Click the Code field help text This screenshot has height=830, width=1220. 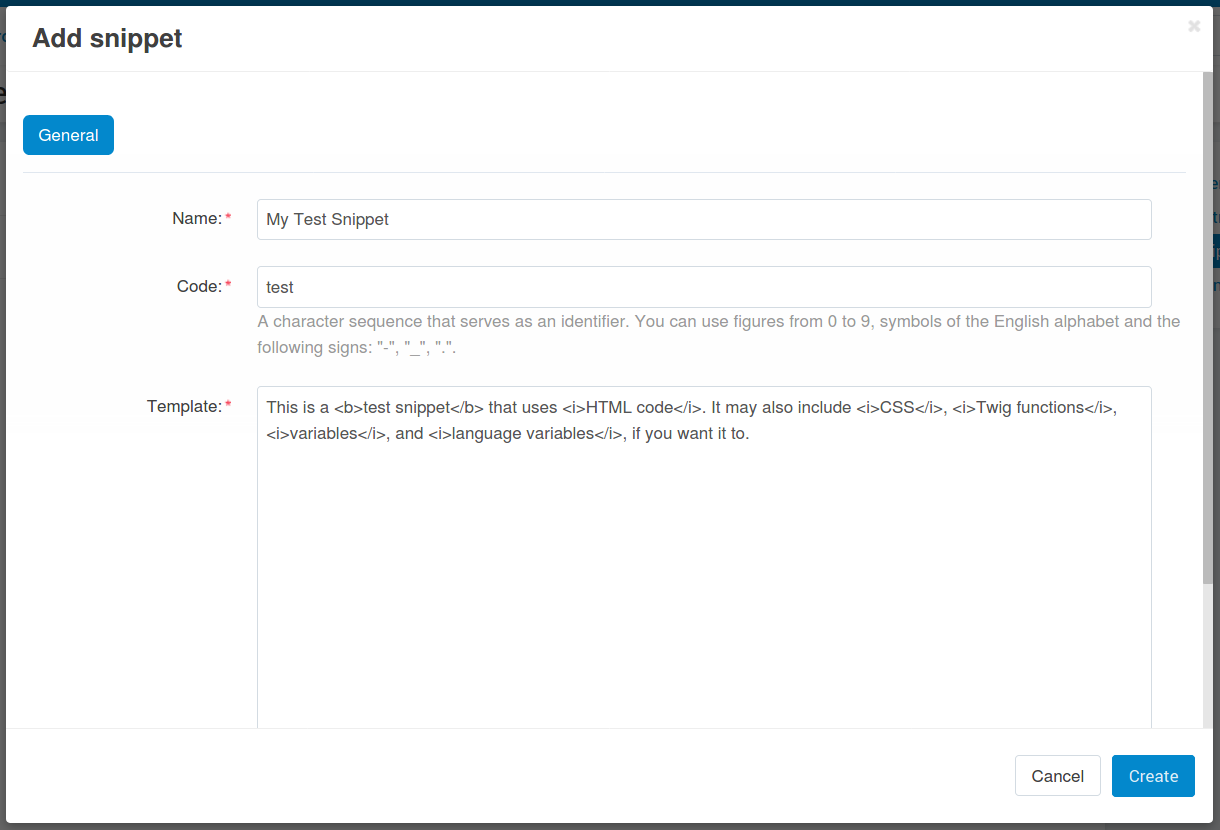718,335
